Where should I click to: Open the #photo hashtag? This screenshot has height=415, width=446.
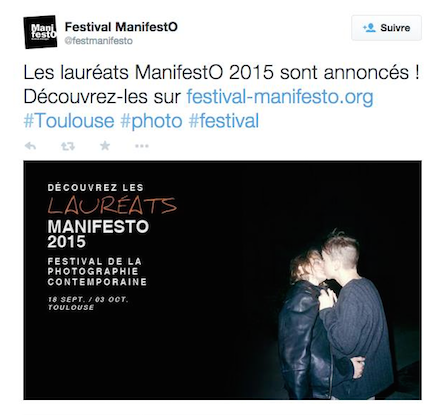151,121
